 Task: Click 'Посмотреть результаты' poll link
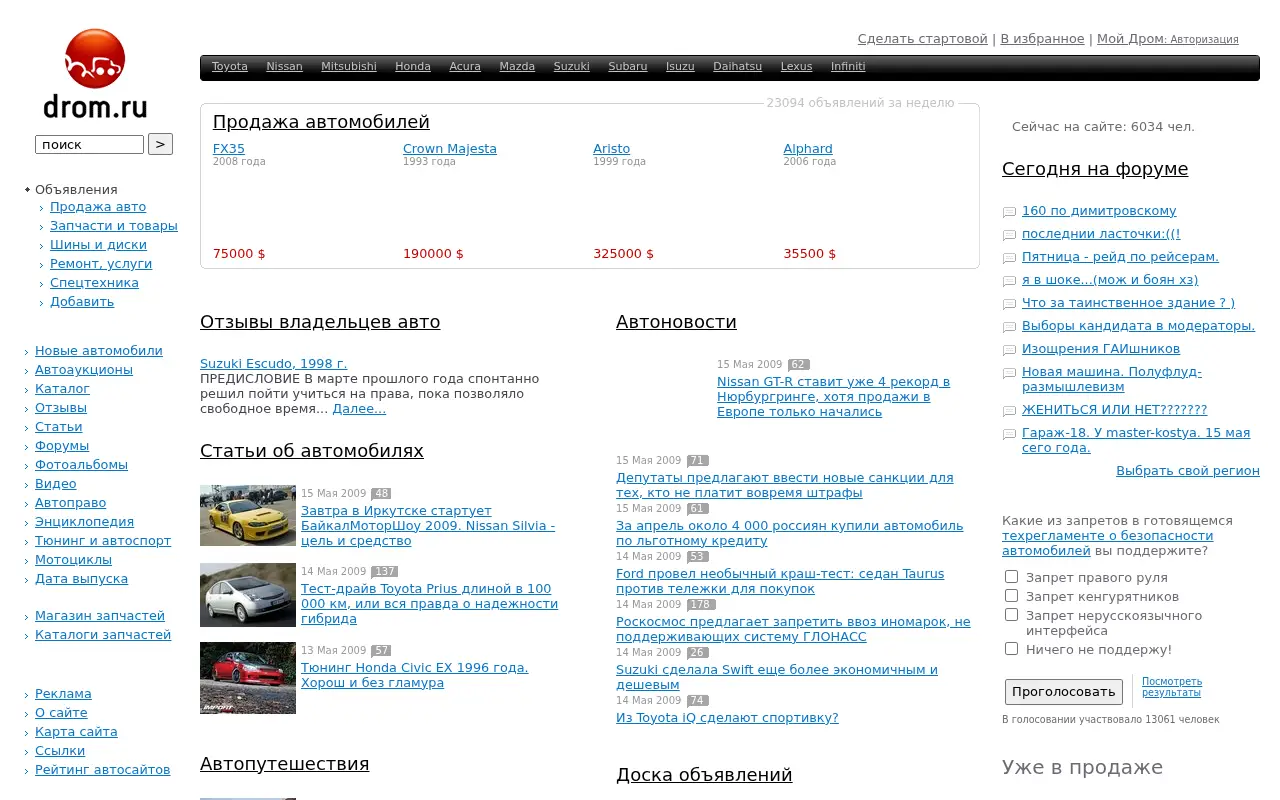point(1172,687)
